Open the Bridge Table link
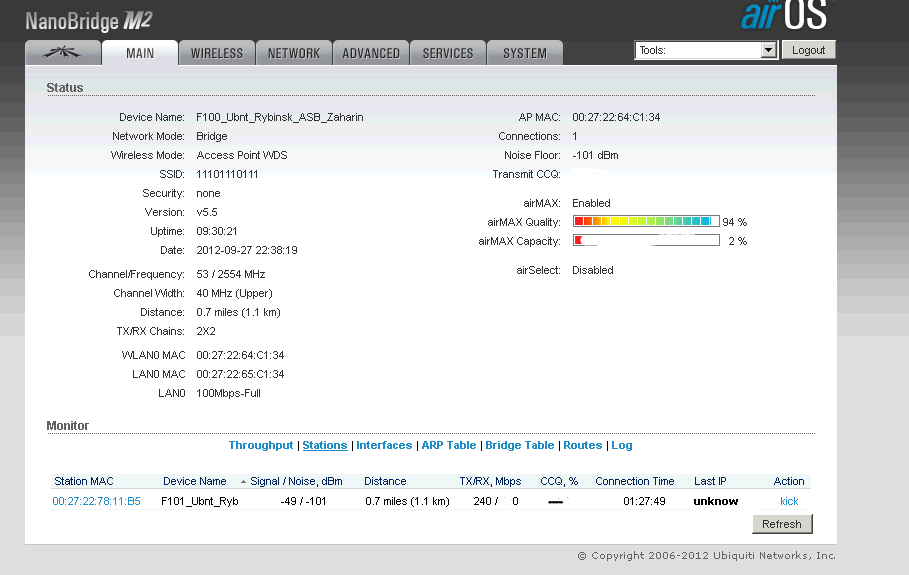This screenshot has width=909, height=575. coord(519,445)
